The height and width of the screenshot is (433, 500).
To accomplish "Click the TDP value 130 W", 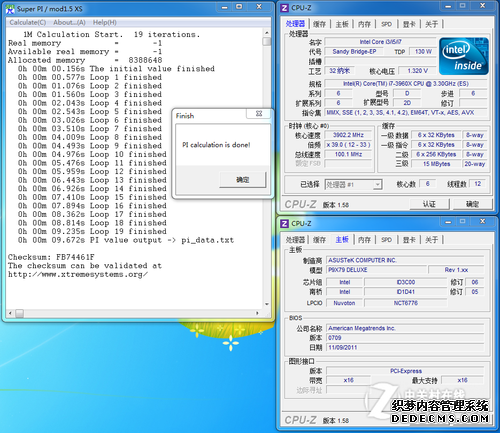I will [423, 52].
